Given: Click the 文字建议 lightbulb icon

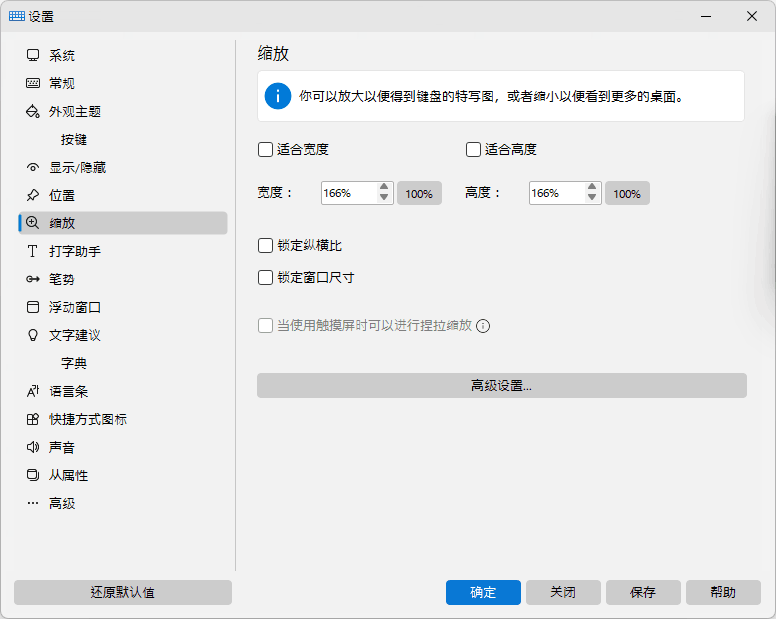Looking at the screenshot, I should 33,335.
